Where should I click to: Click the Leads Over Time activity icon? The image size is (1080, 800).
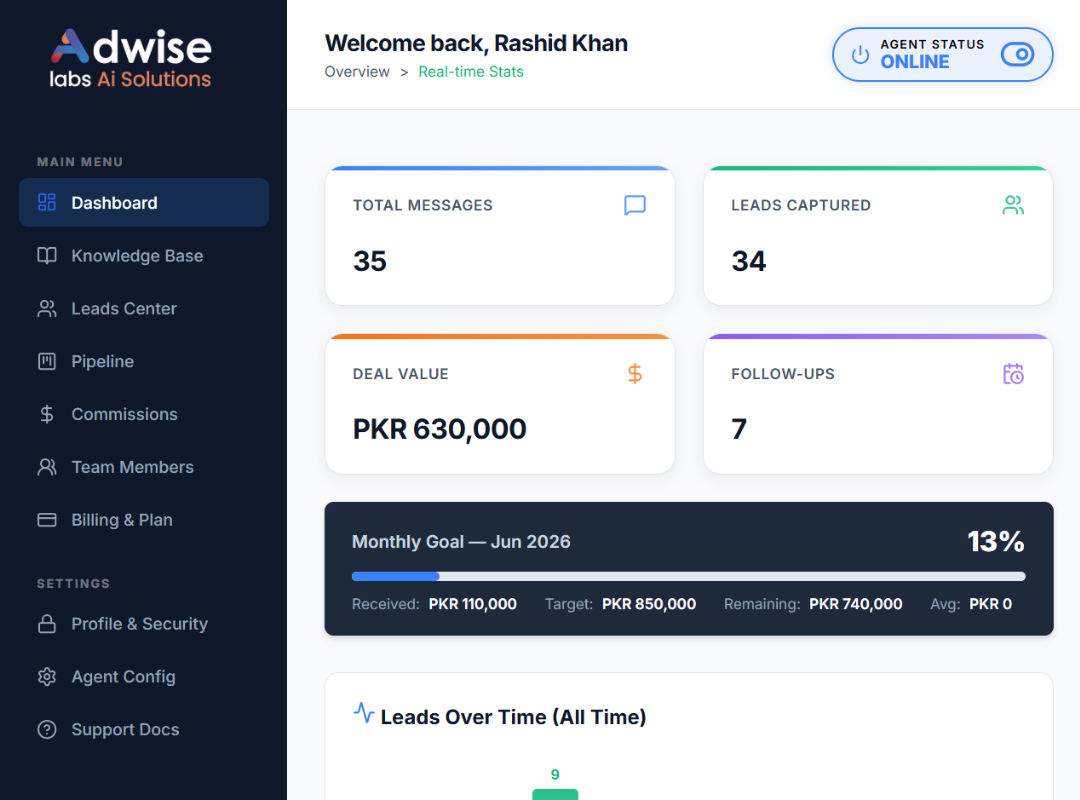tap(364, 712)
